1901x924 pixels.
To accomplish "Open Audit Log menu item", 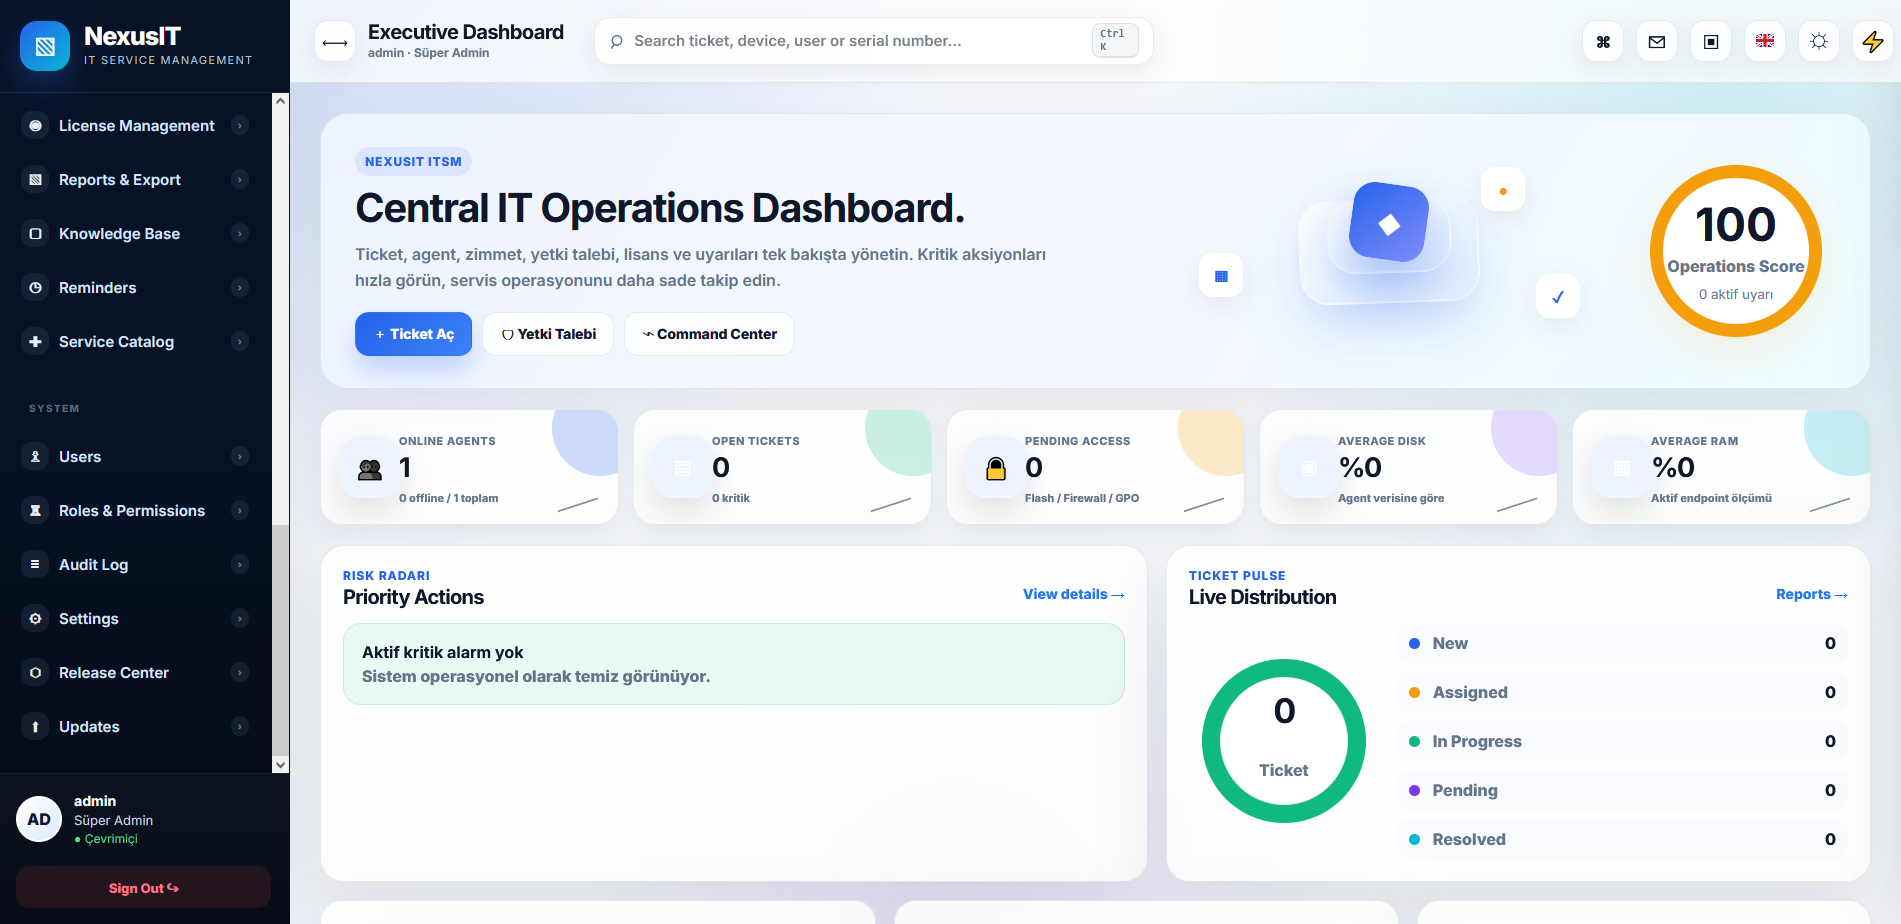I will pos(136,565).
